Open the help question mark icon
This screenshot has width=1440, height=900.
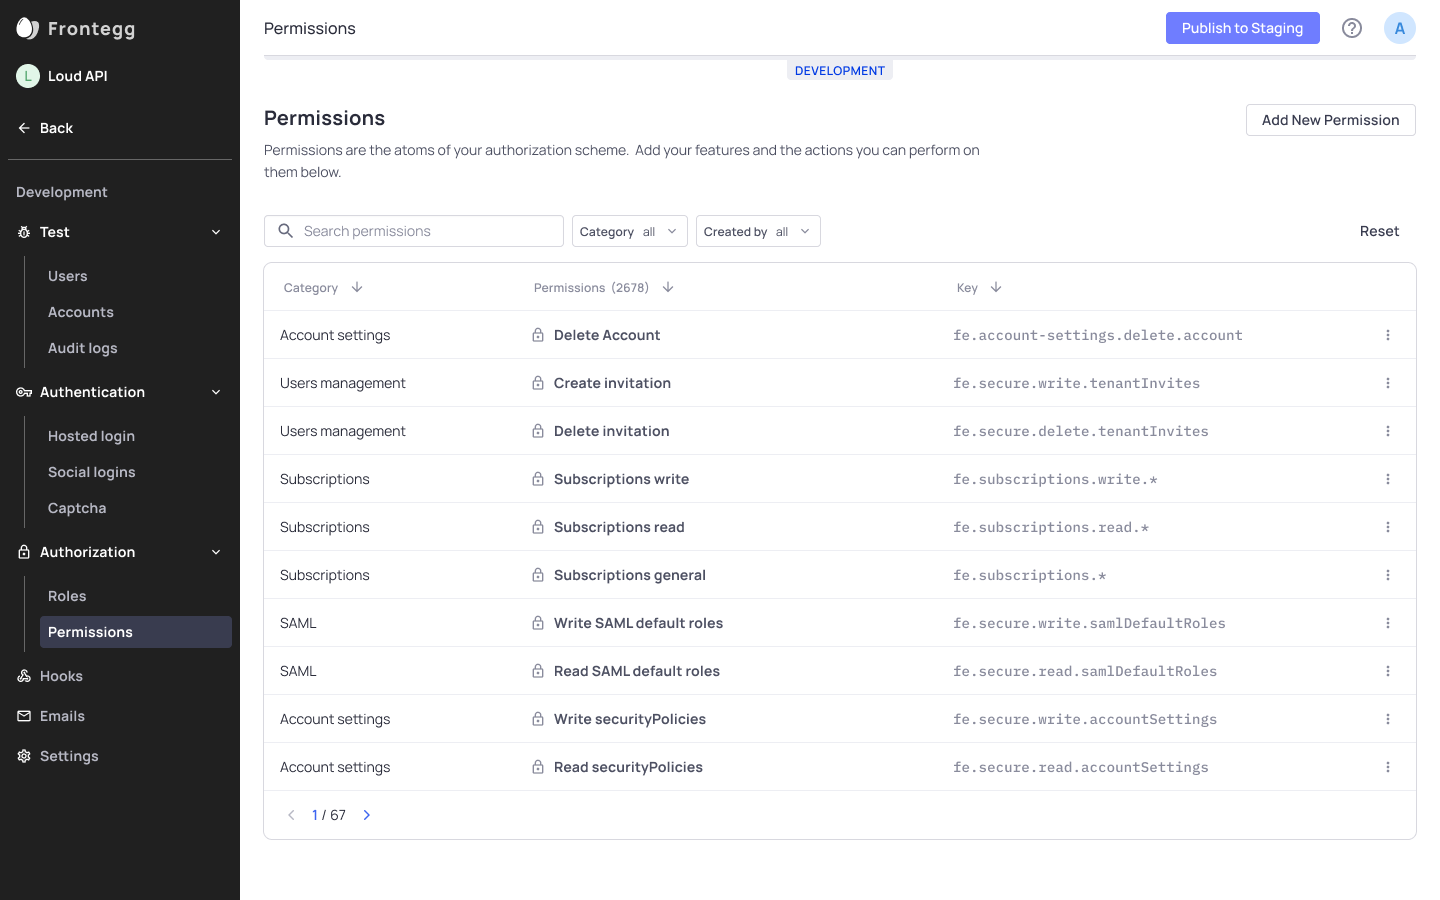coord(1352,28)
